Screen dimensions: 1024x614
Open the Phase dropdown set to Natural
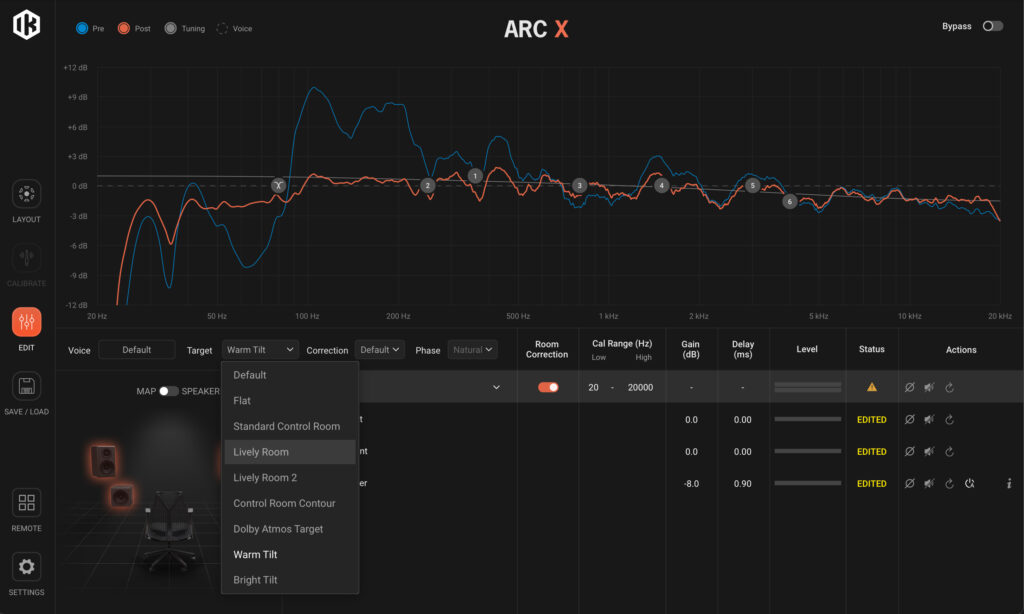pos(472,350)
